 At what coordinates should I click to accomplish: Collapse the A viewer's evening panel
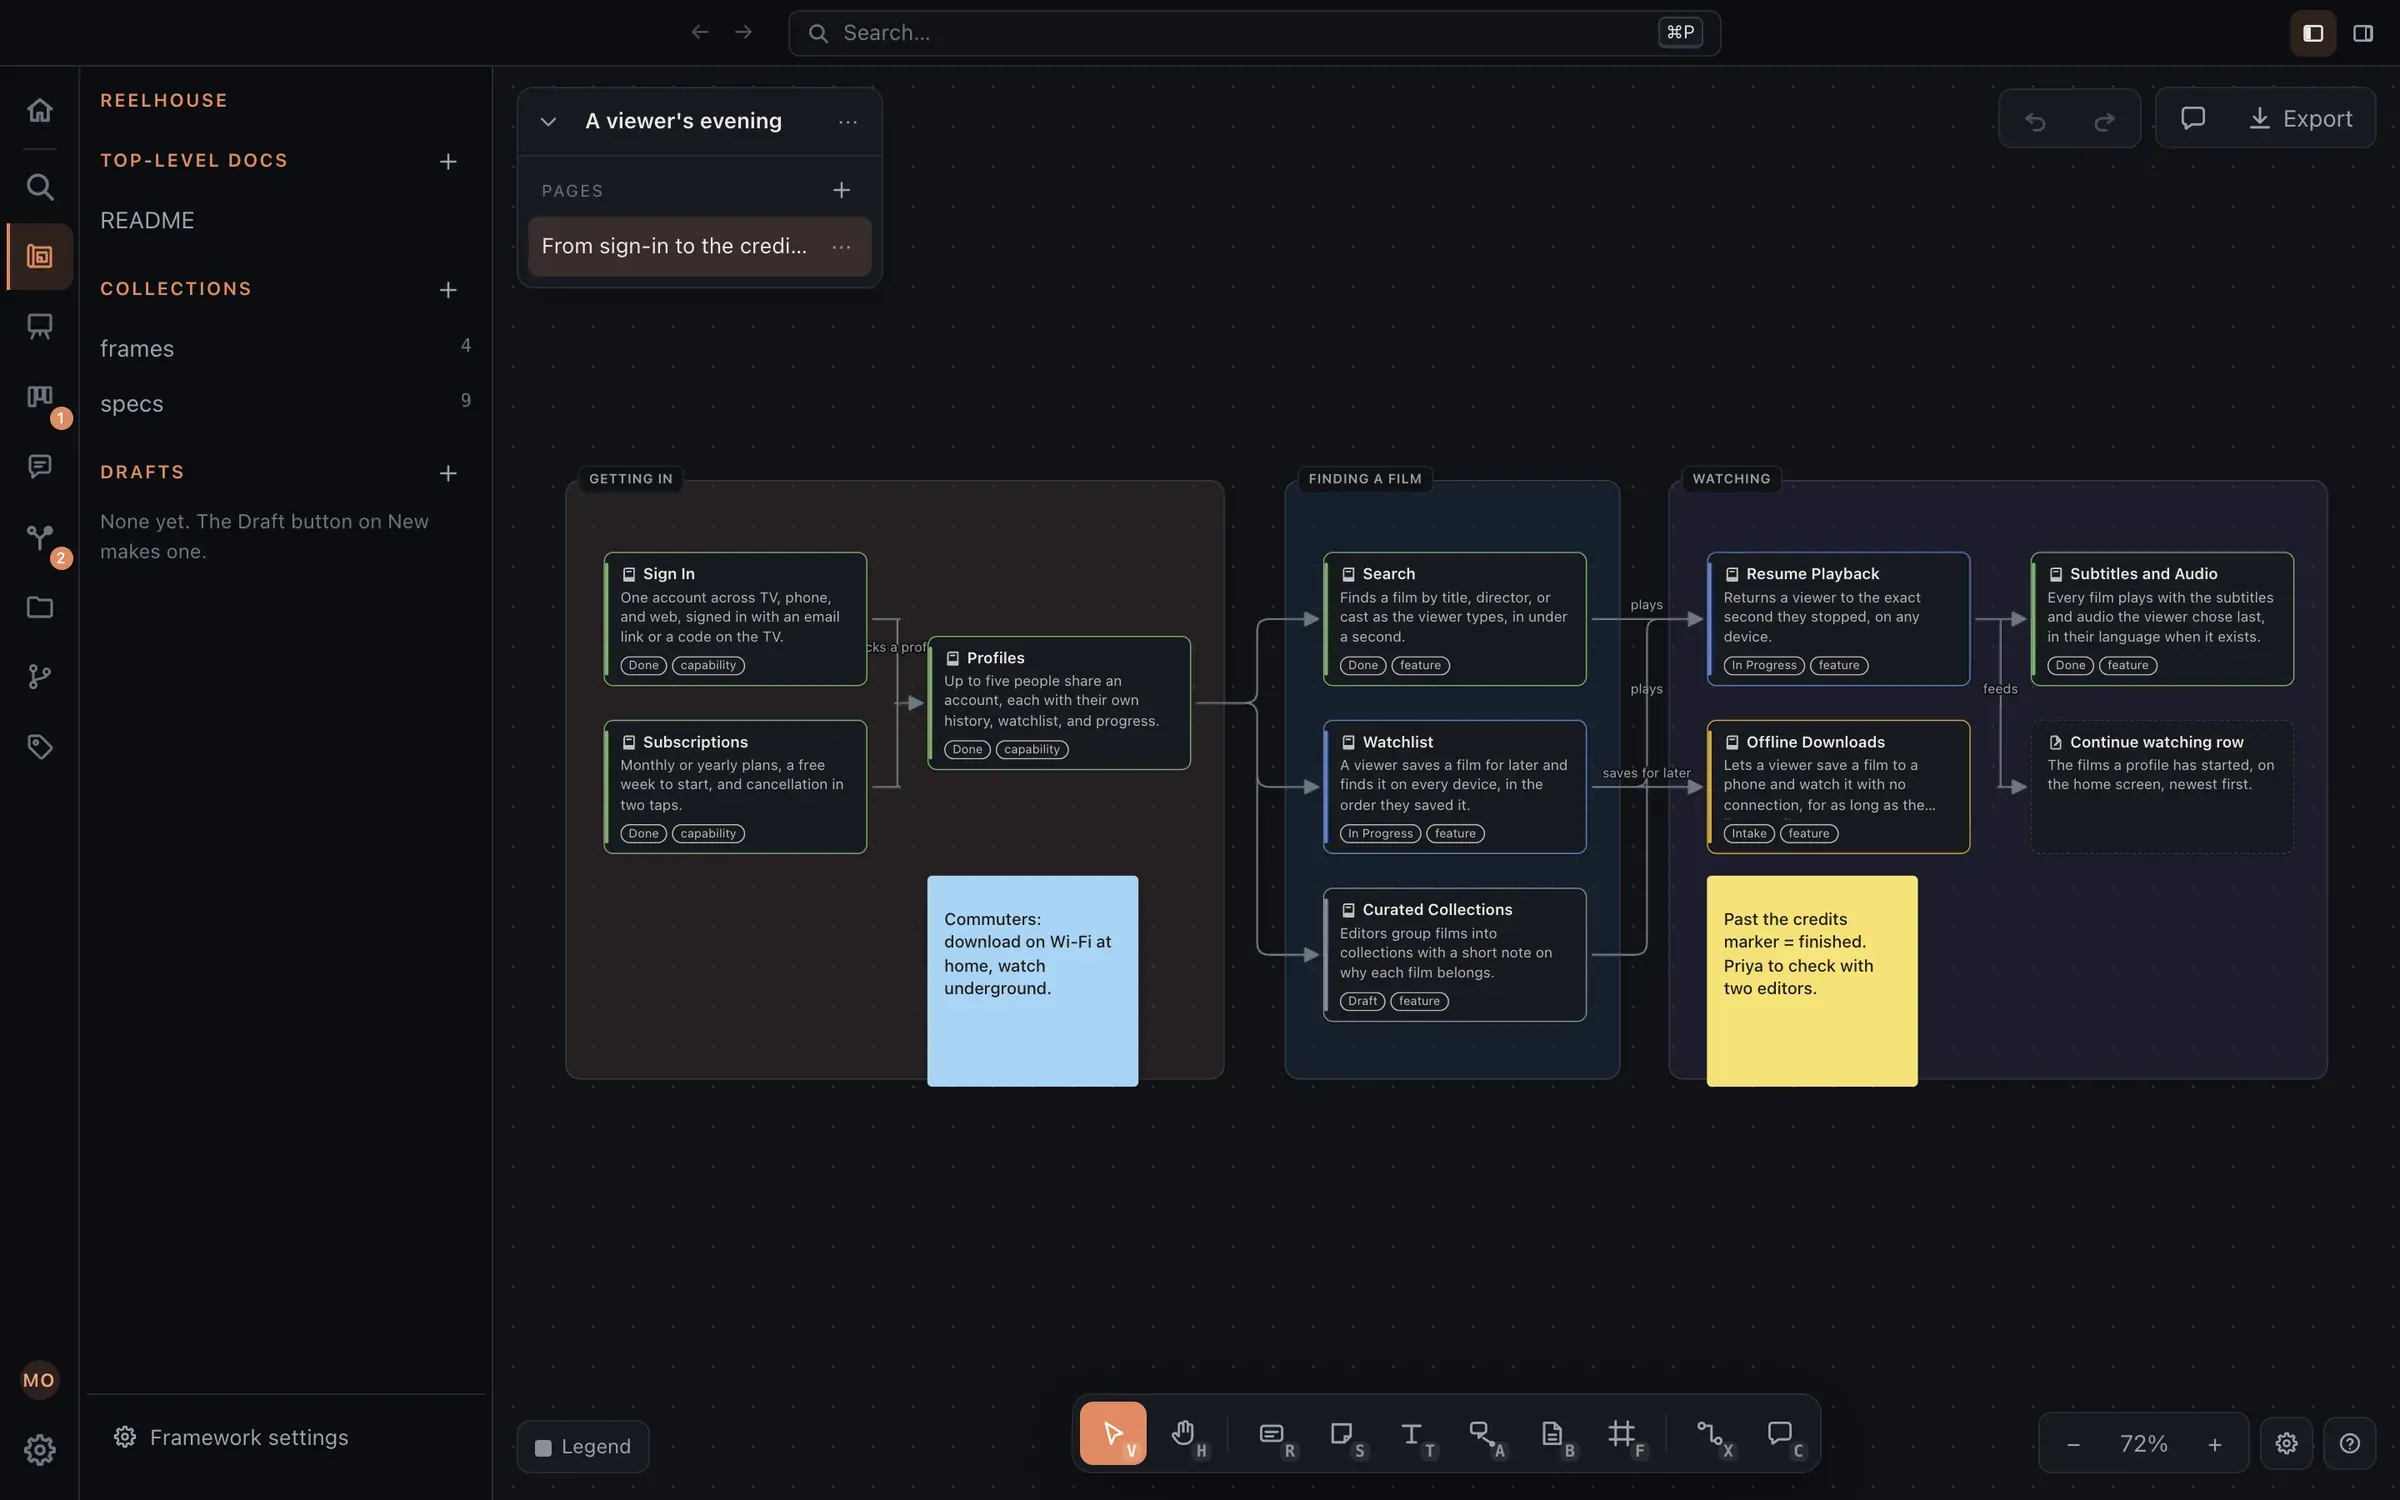(x=548, y=122)
